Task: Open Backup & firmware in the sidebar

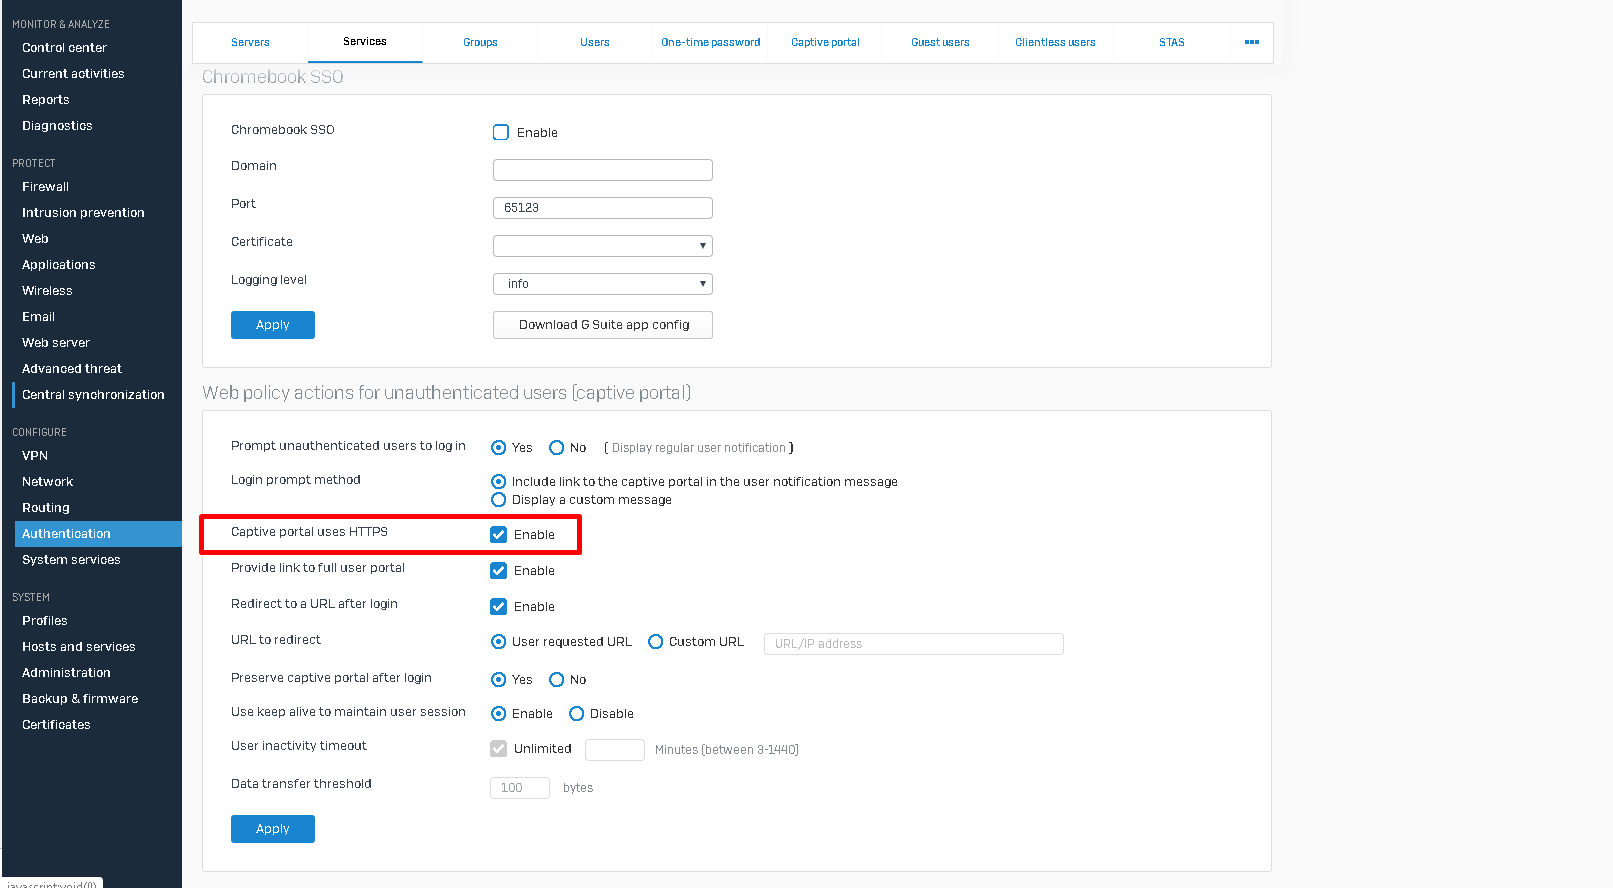Action: [x=80, y=699]
